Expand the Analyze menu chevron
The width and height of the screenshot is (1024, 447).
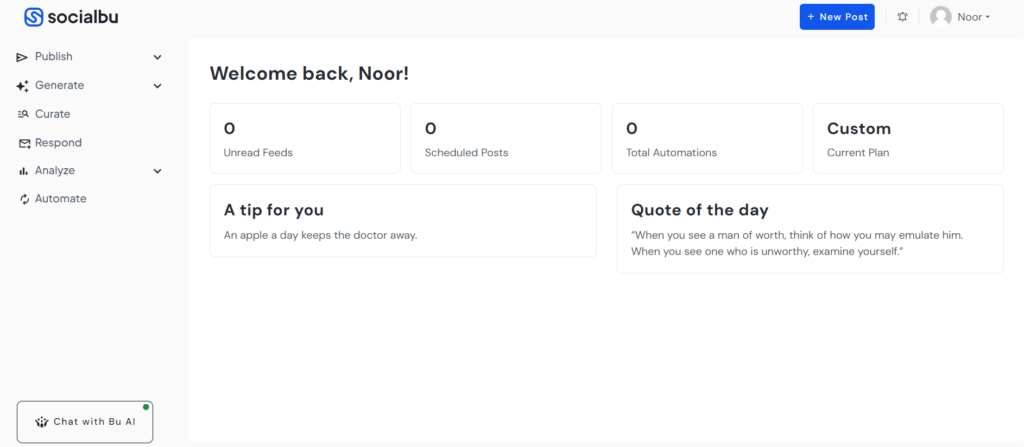coord(157,171)
